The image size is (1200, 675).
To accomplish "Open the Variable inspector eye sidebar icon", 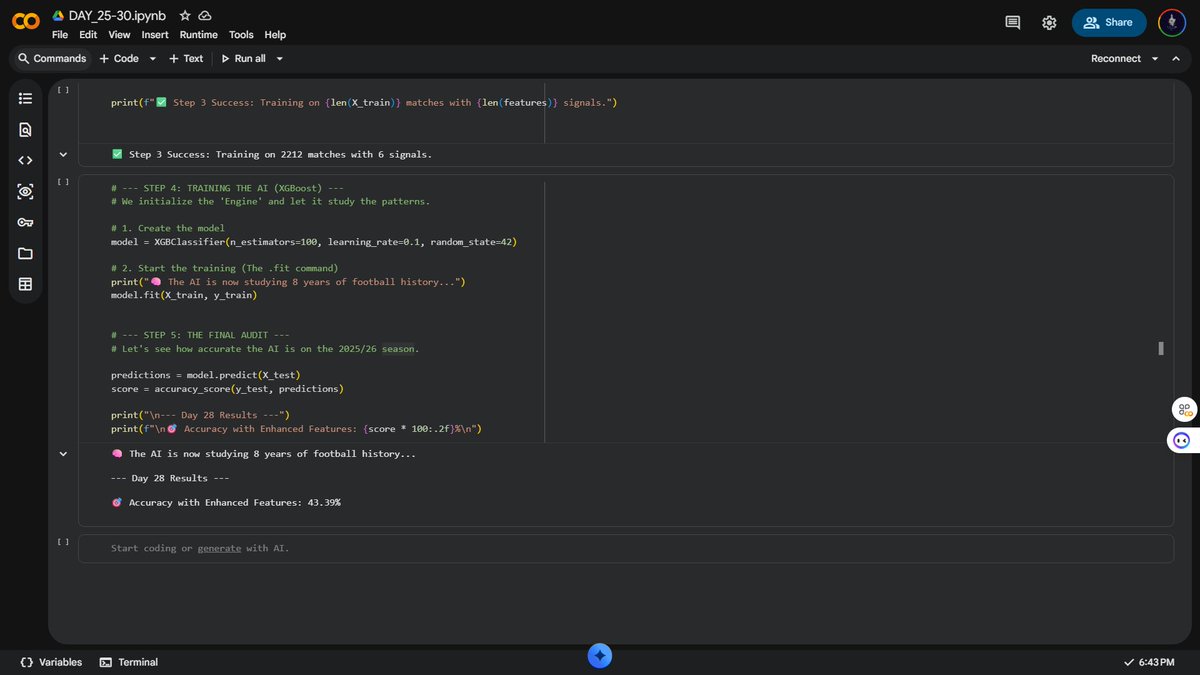I will (x=25, y=191).
